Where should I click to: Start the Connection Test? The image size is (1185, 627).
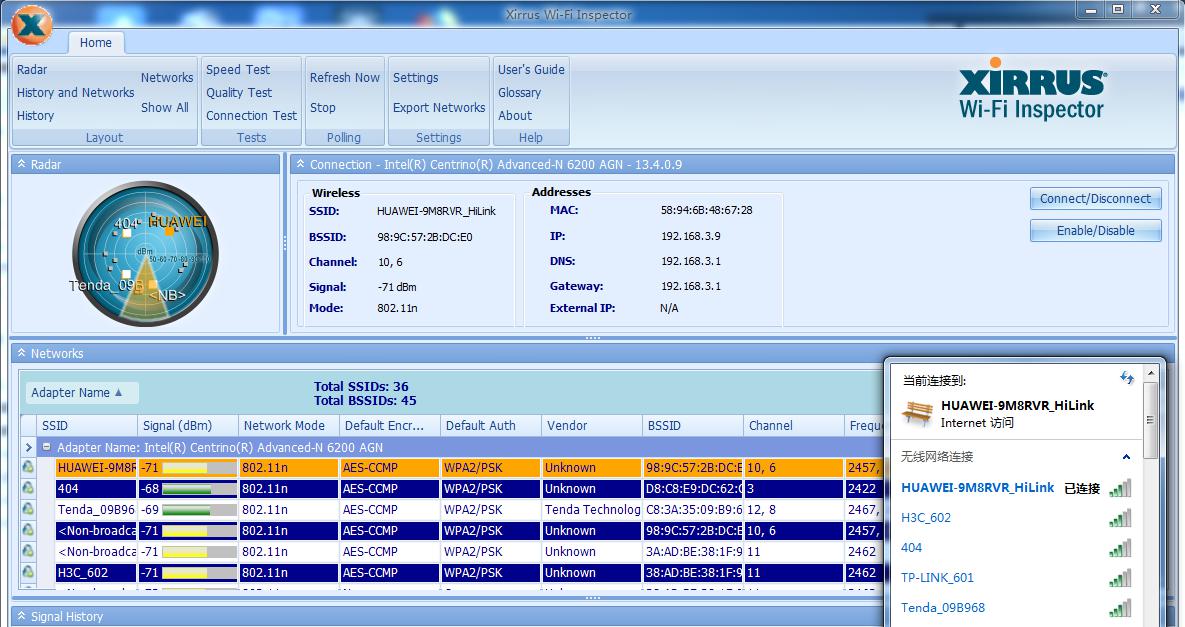point(252,116)
